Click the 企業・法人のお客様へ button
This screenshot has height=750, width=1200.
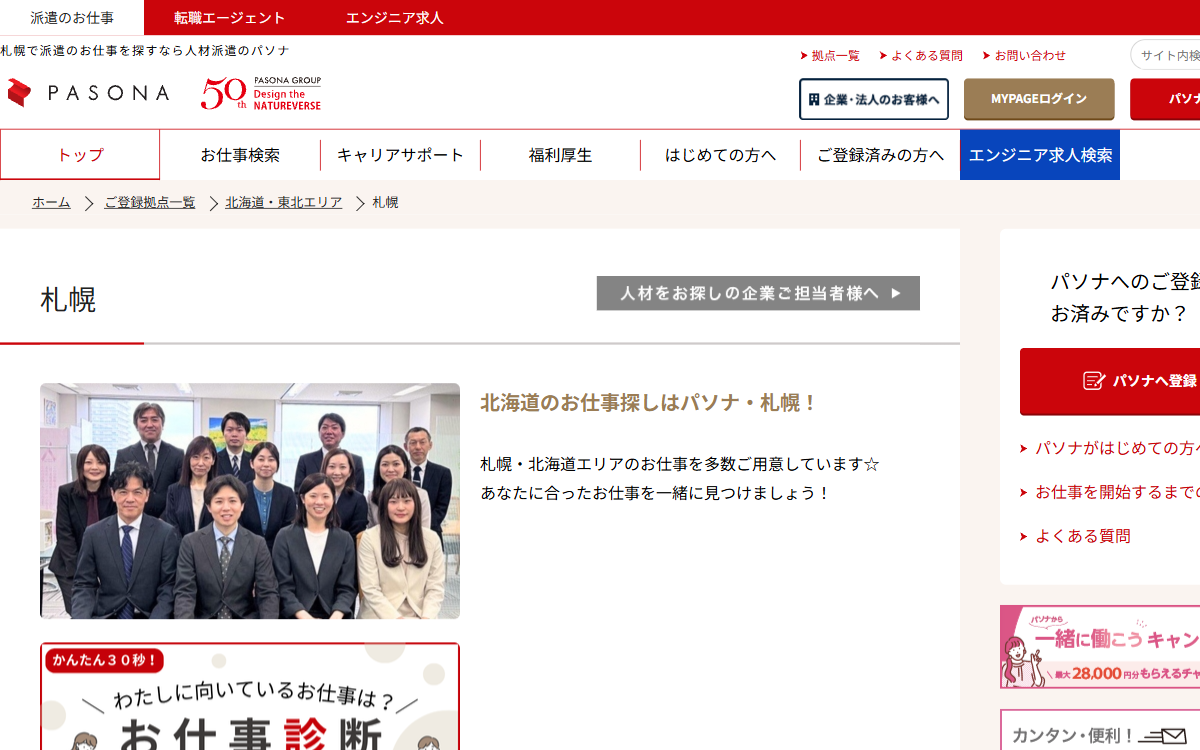[x=874, y=99]
